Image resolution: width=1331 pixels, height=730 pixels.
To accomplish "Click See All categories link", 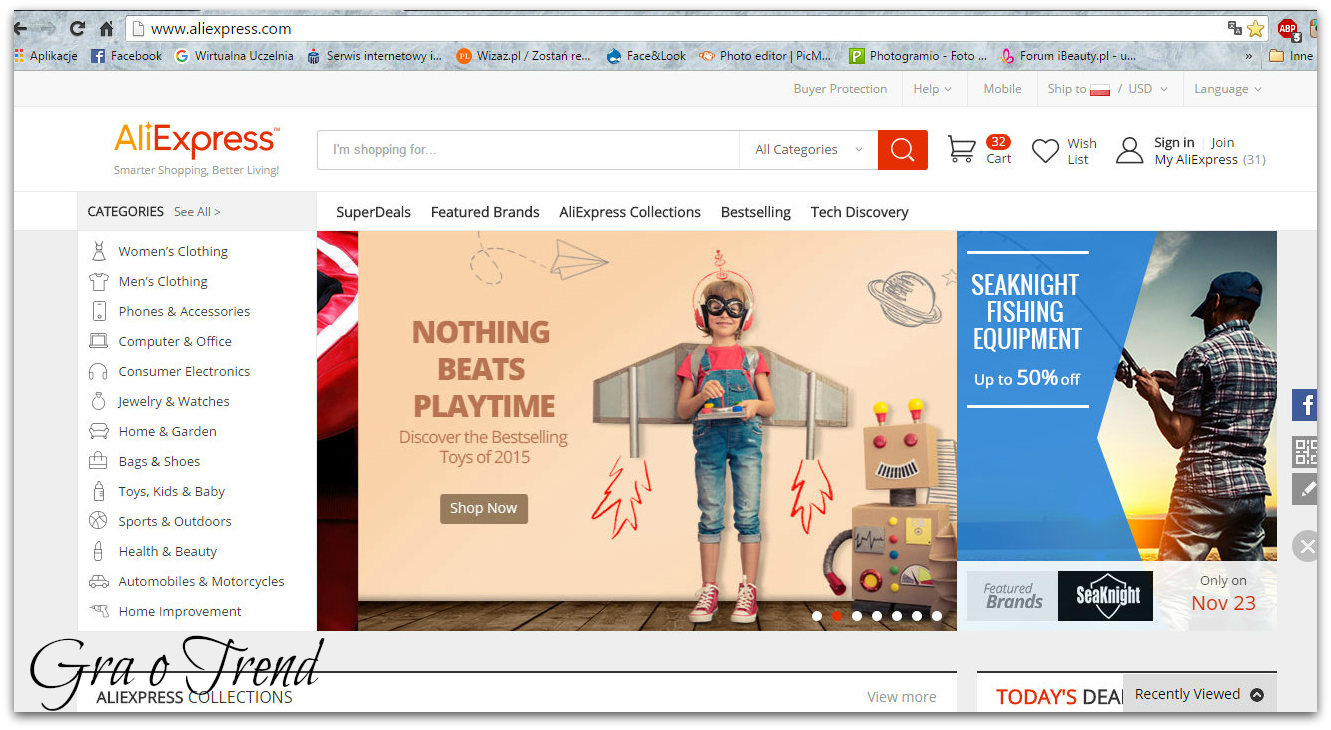I will pyautogui.click(x=197, y=212).
